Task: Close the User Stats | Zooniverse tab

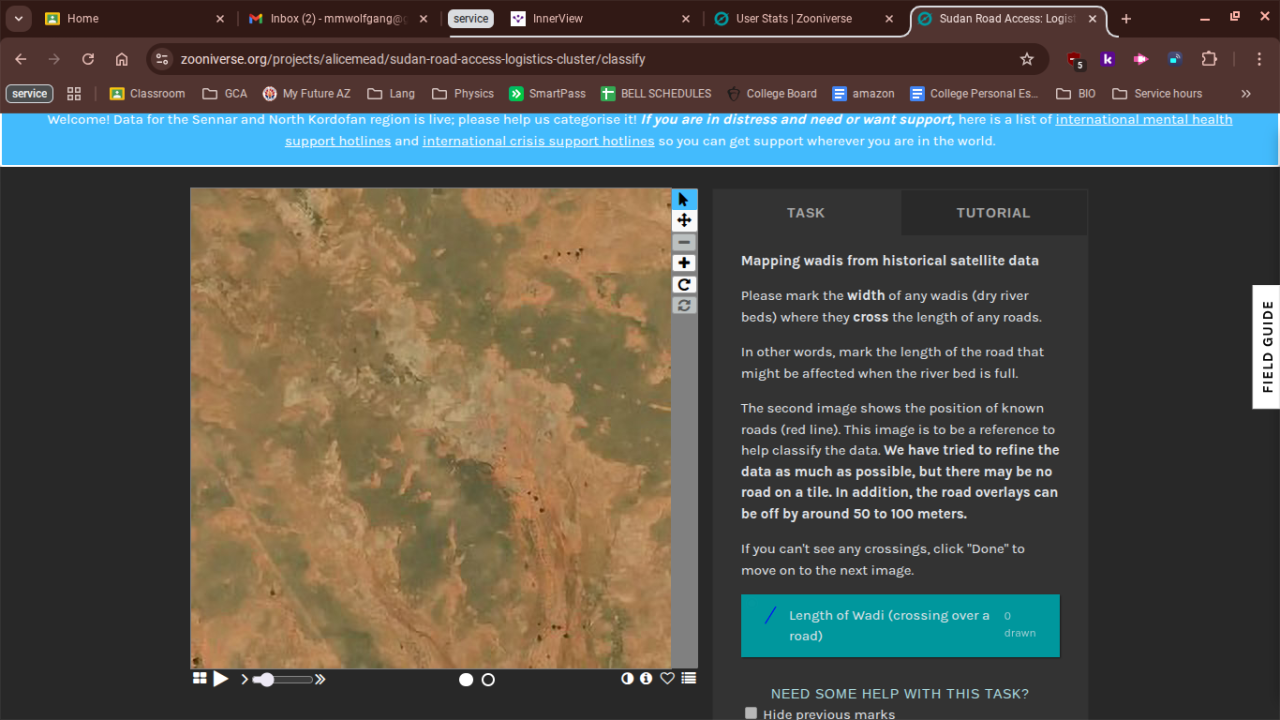Action: [x=889, y=18]
